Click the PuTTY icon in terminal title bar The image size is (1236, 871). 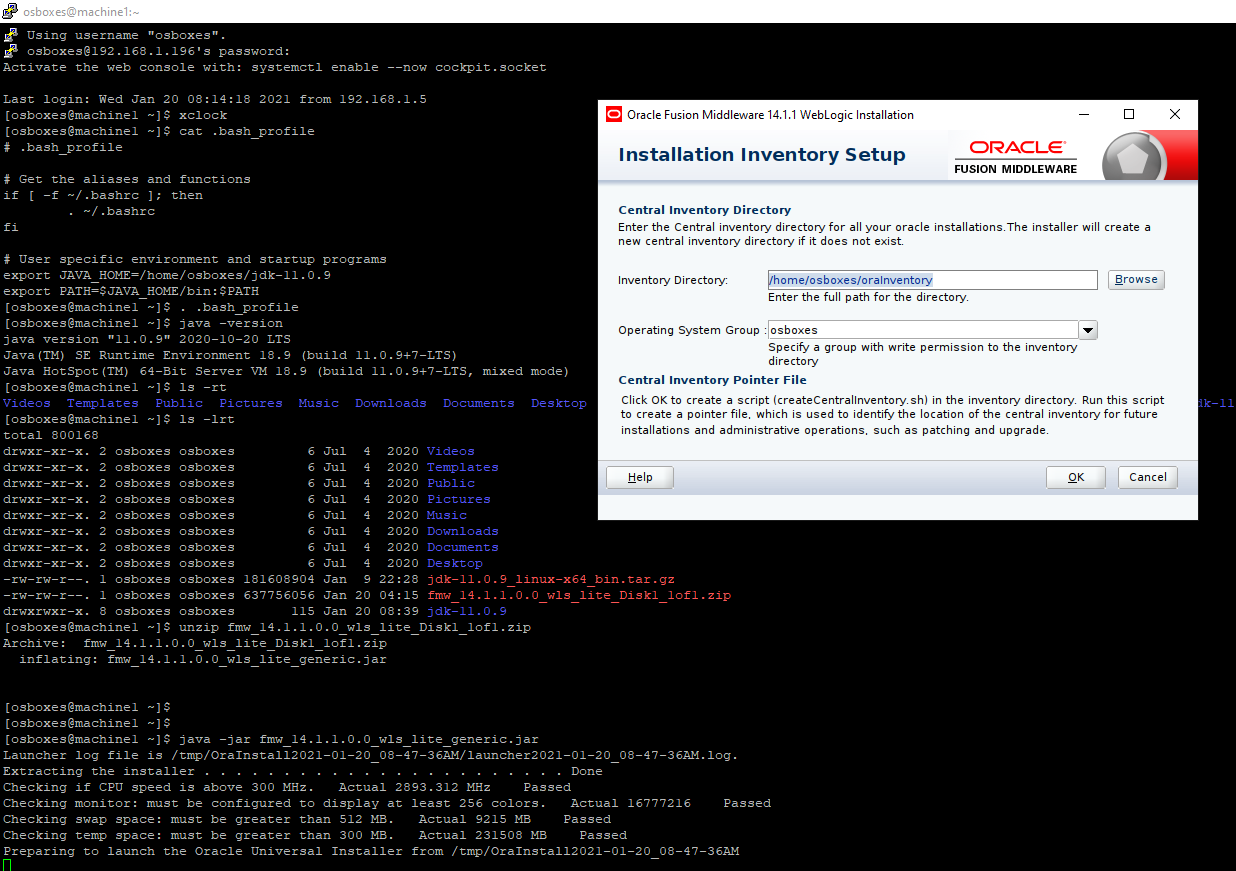click(11, 11)
